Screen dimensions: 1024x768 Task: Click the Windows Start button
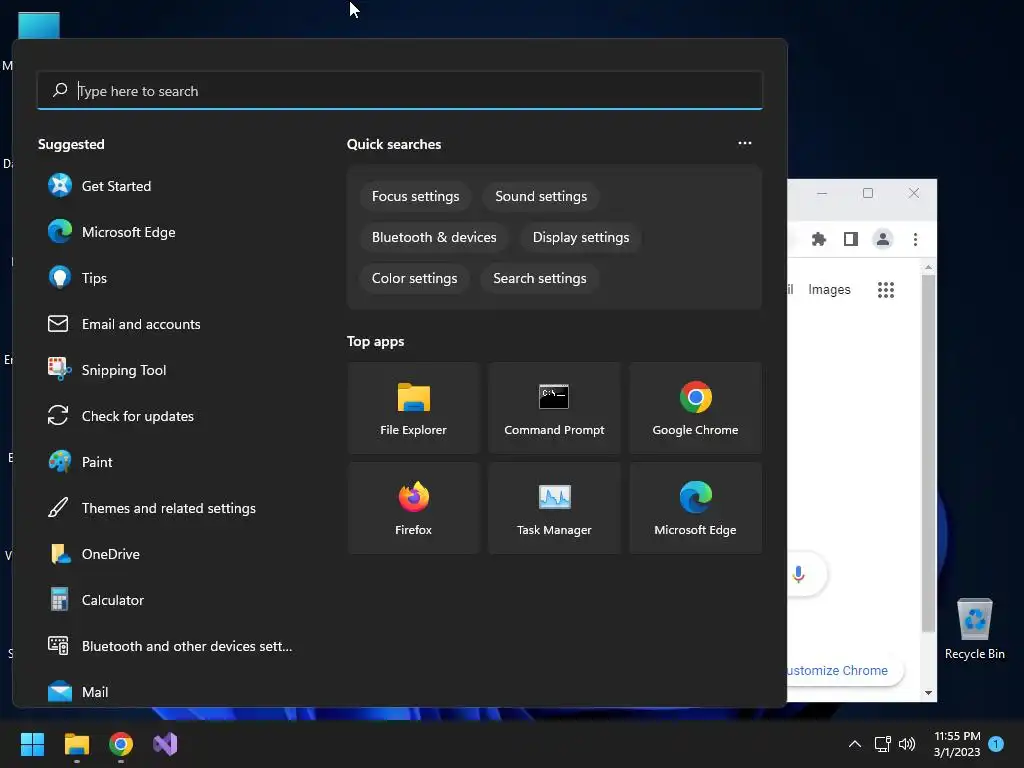(x=32, y=744)
